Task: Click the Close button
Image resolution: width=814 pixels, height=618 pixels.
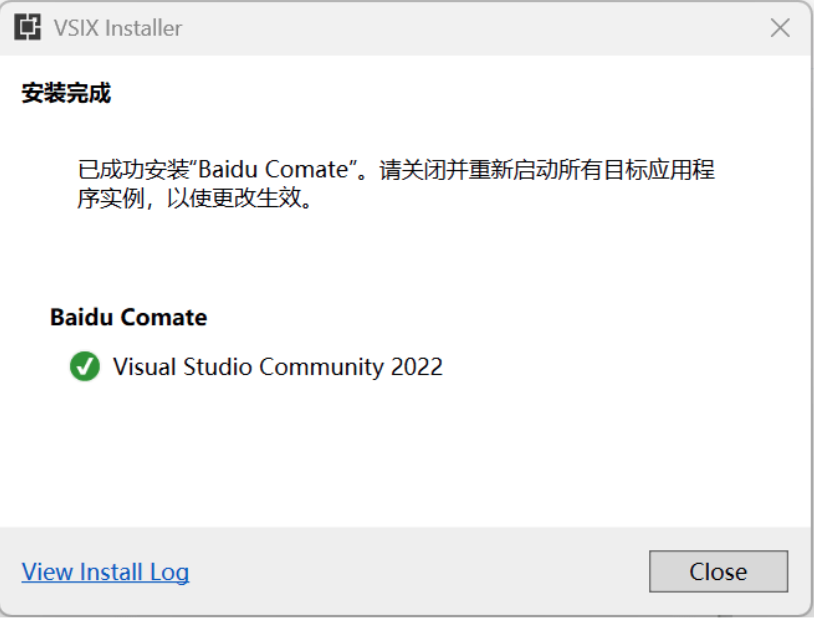Action: click(x=718, y=571)
